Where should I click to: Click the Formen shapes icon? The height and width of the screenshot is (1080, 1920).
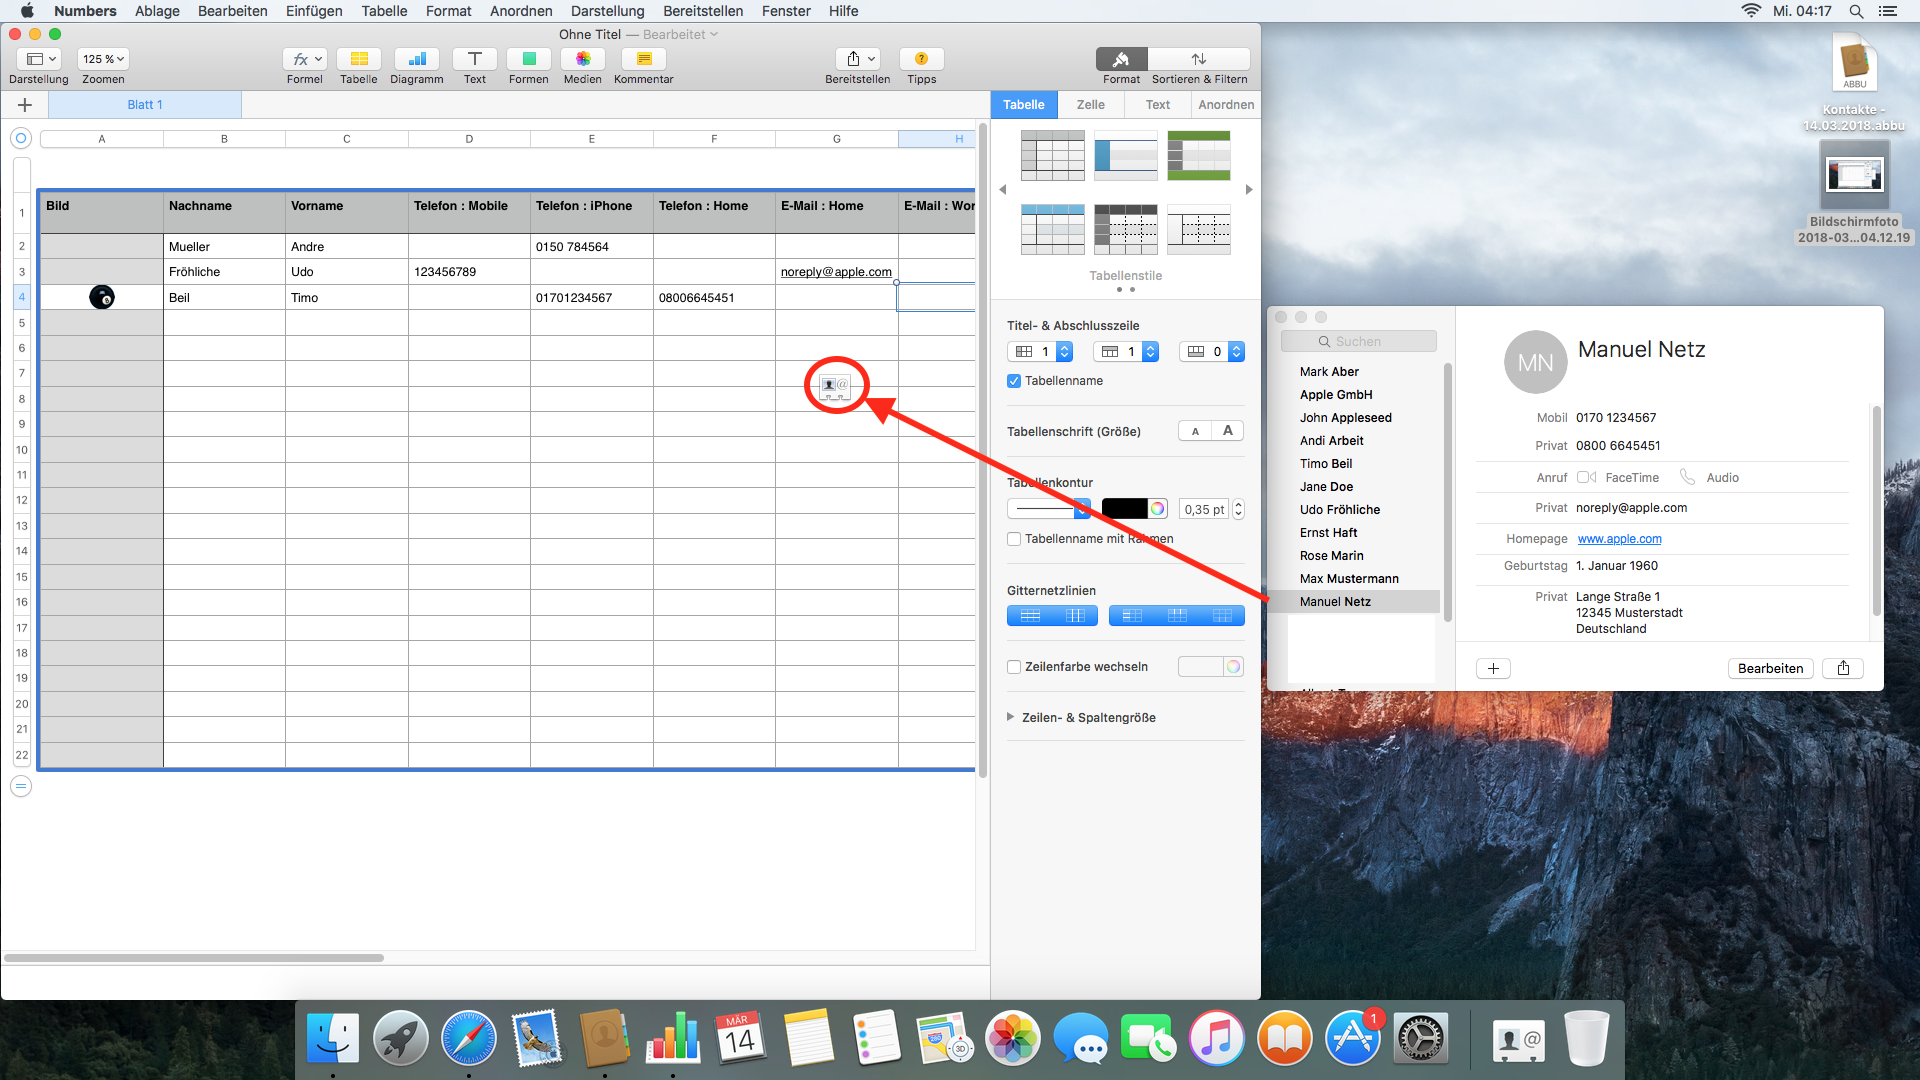point(528,59)
